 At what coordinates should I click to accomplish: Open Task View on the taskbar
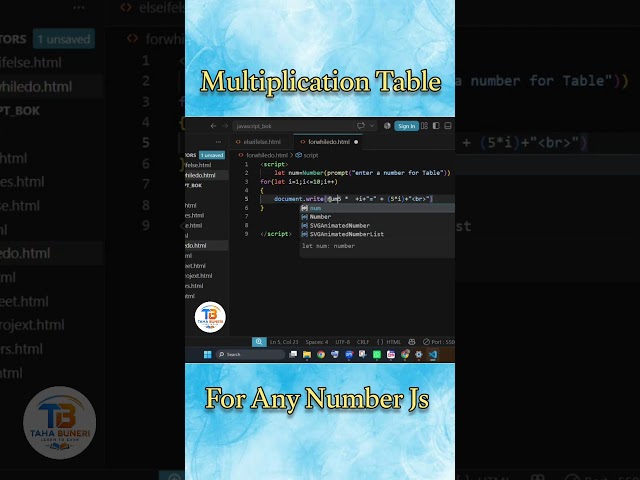[x=293, y=354]
